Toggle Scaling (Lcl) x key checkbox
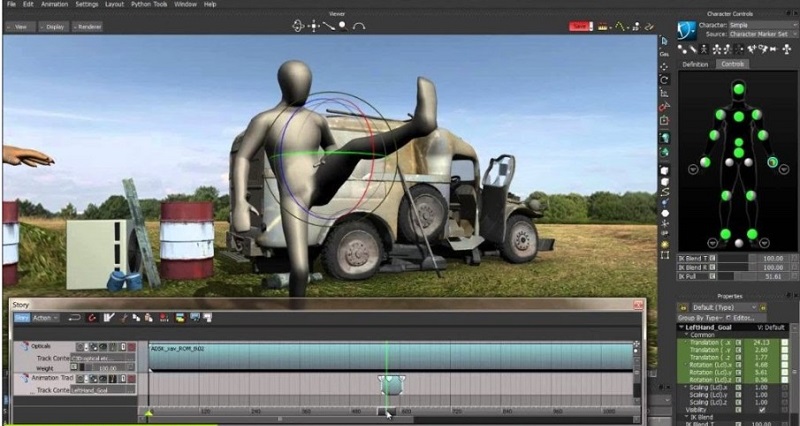Image resolution: width=800 pixels, height=426 pixels. click(x=785, y=387)
